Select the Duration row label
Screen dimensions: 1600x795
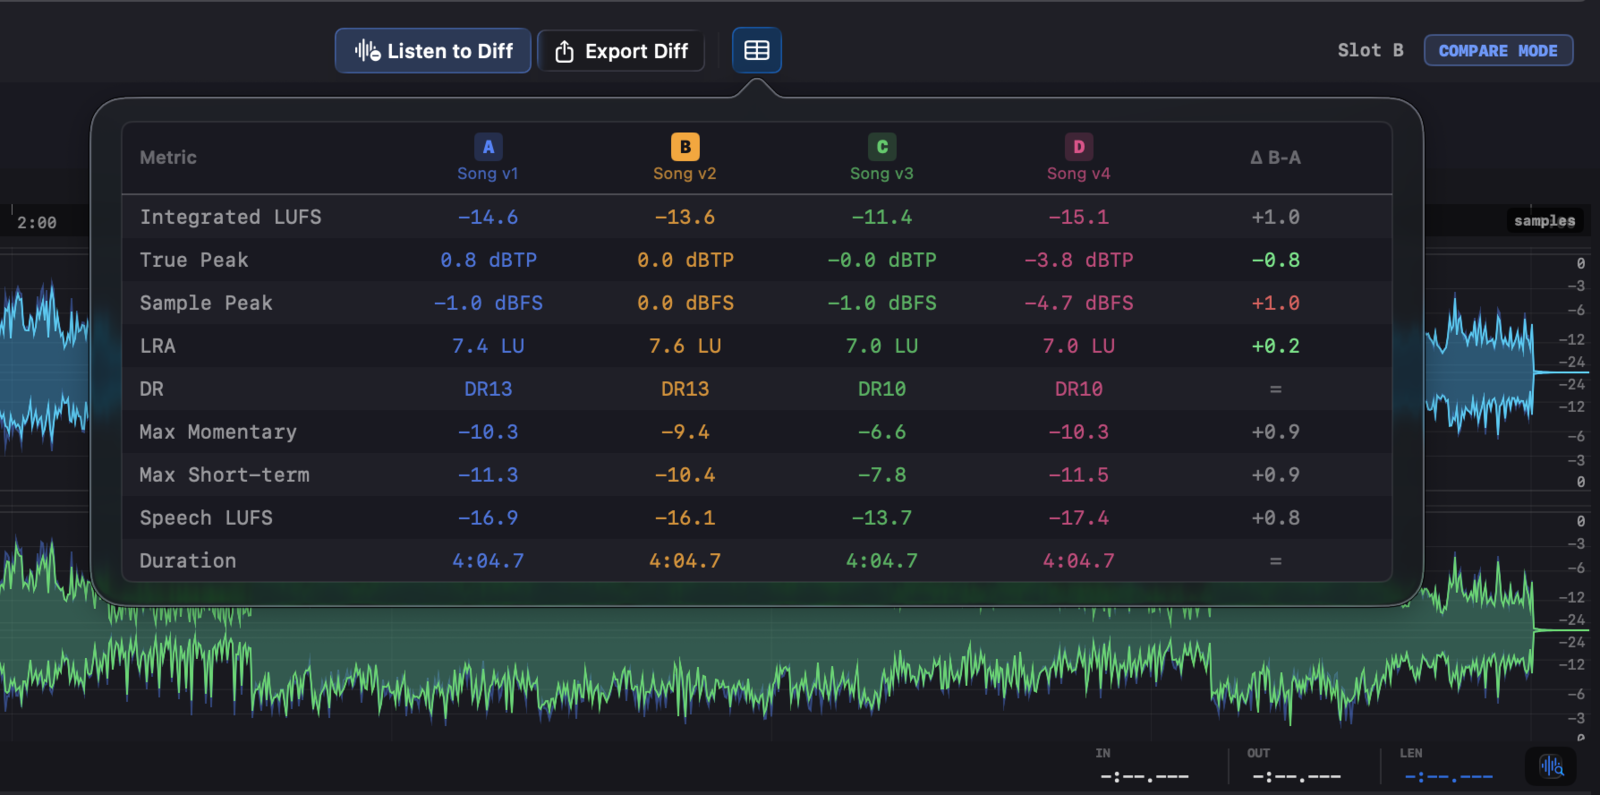click(188, 561)
